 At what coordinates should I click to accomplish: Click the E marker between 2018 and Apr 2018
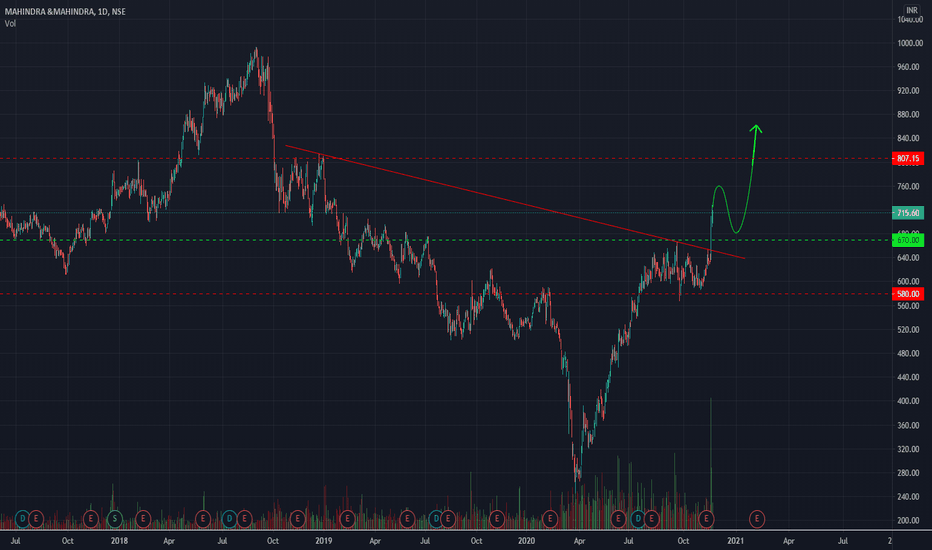[143, 519]
